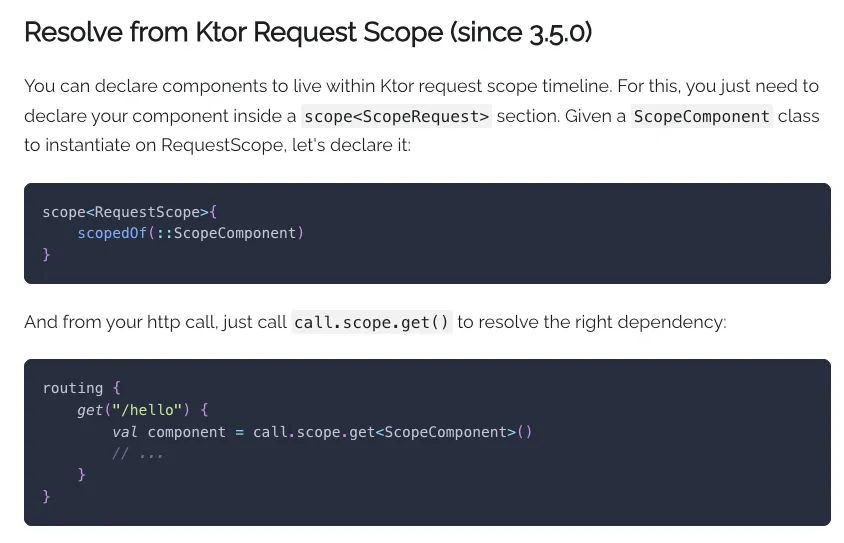Click the inline scope<ScopeRequest> code
Screen dimensions: 844x543
tap(396, 116)
